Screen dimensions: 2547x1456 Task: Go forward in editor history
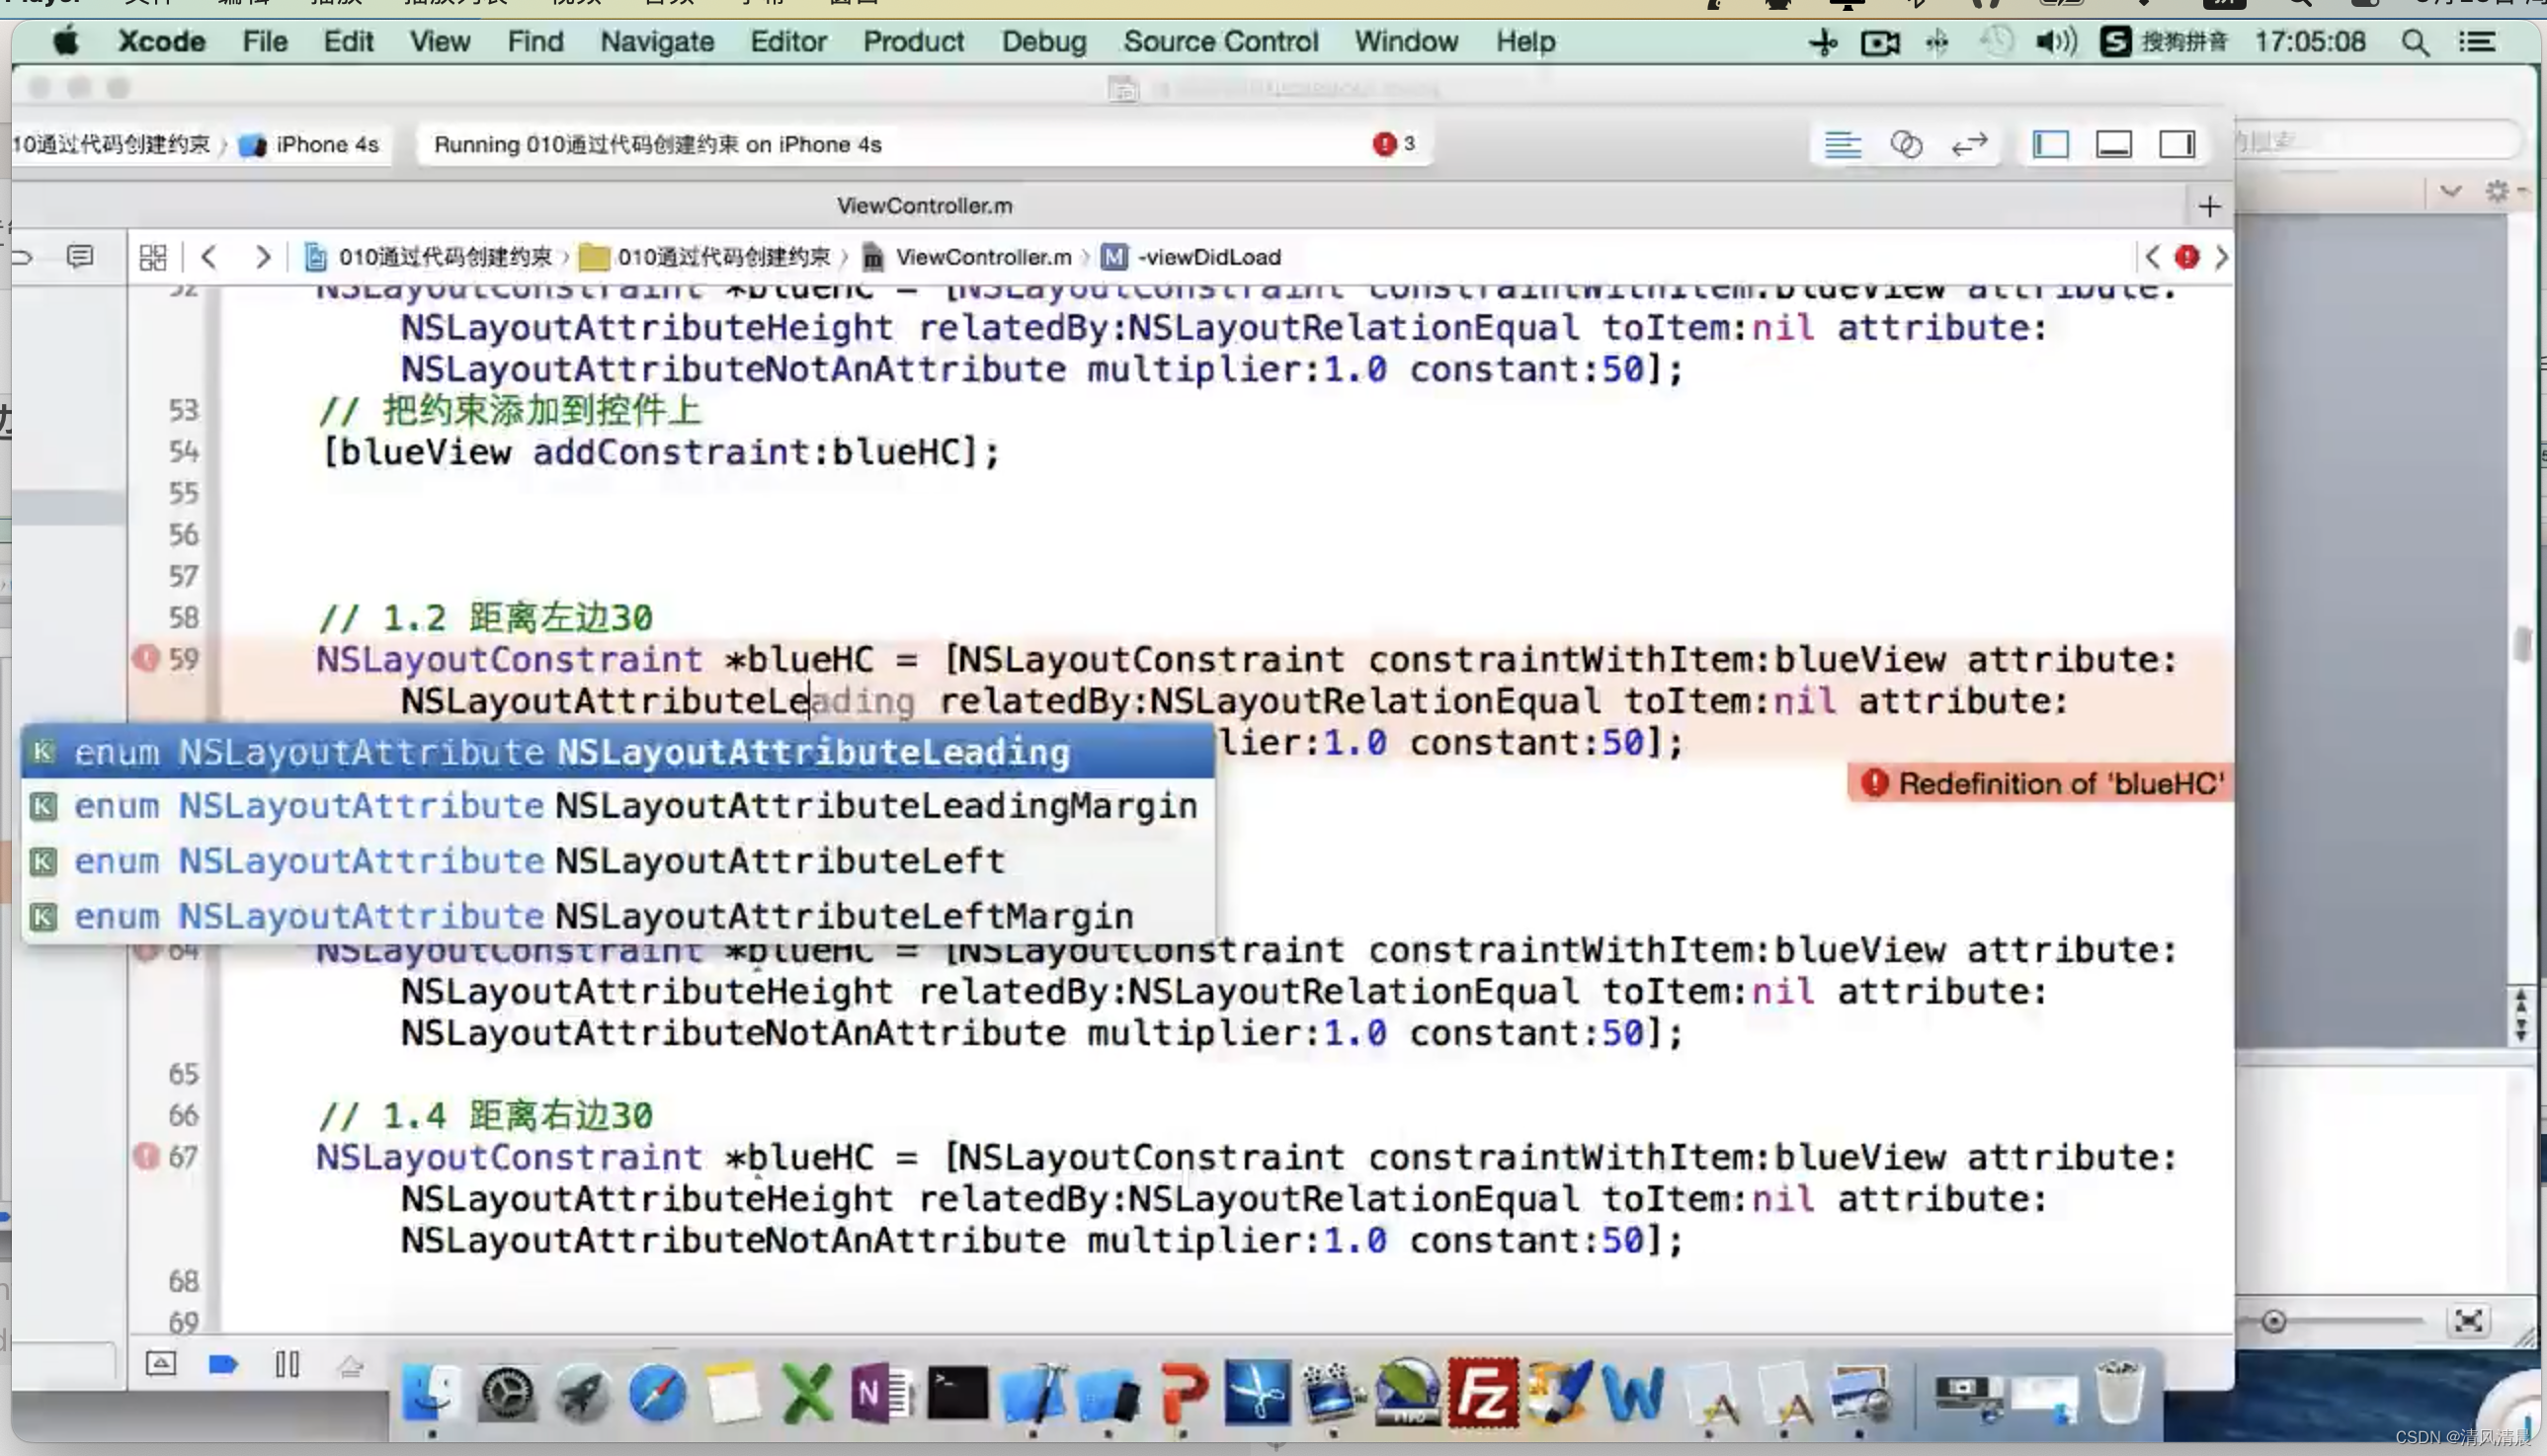tap(263, 257)
